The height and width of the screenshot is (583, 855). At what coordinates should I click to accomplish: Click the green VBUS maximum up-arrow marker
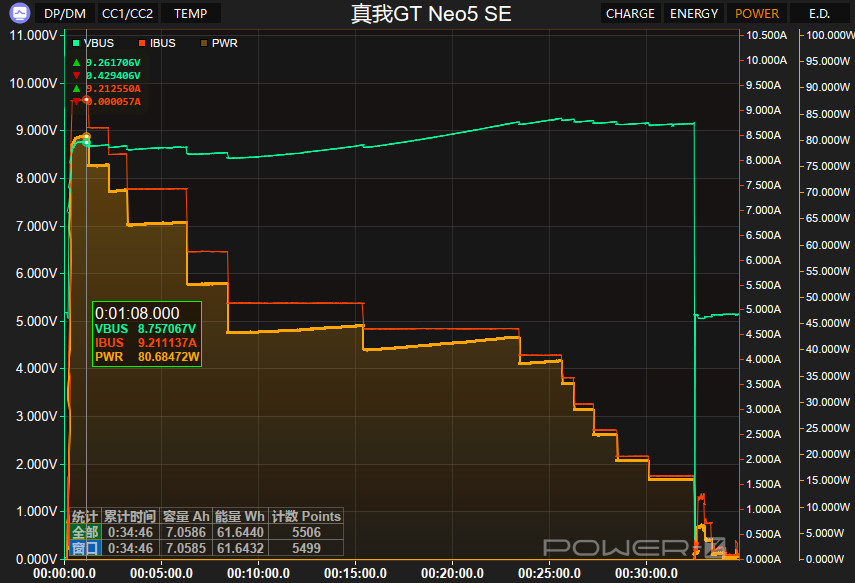coord(76,63)
